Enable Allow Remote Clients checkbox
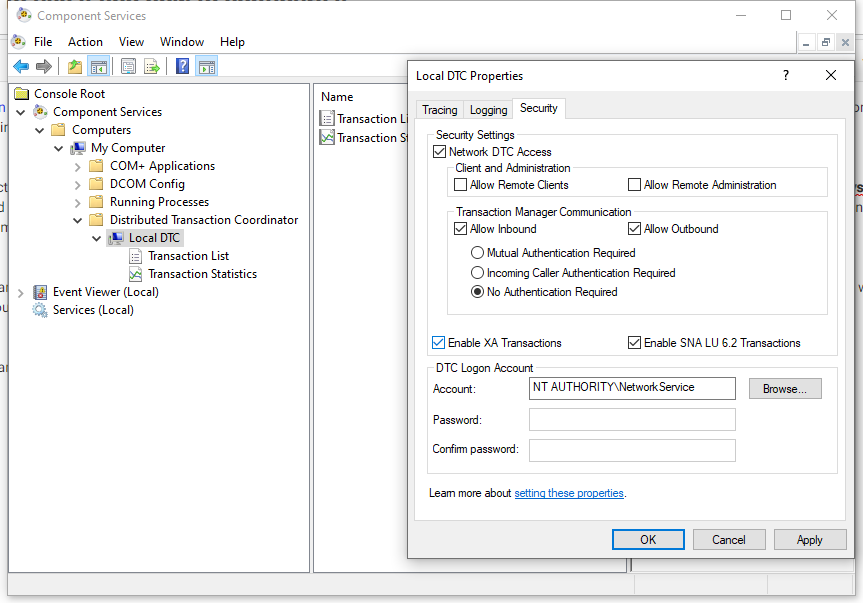 click(x=460, y=185)
